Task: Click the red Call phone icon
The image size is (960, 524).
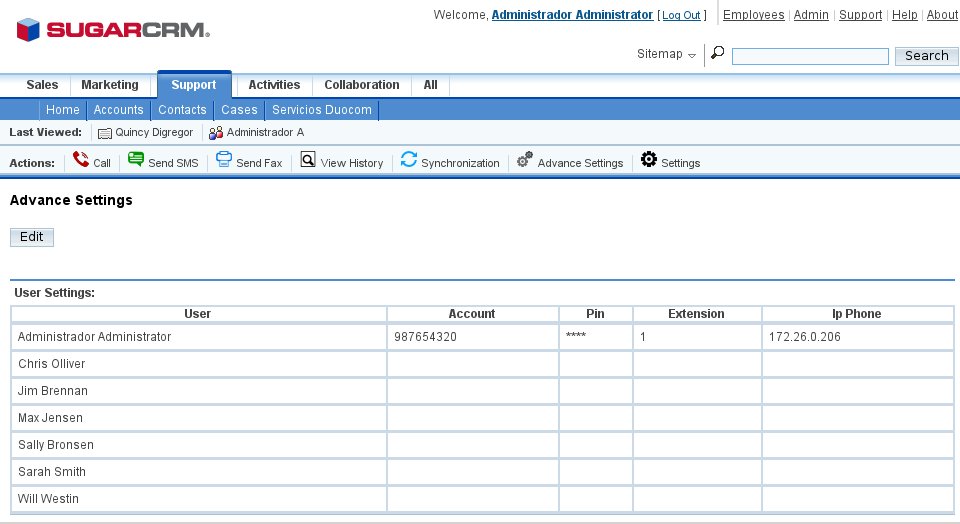Action: tap(81, 161)
